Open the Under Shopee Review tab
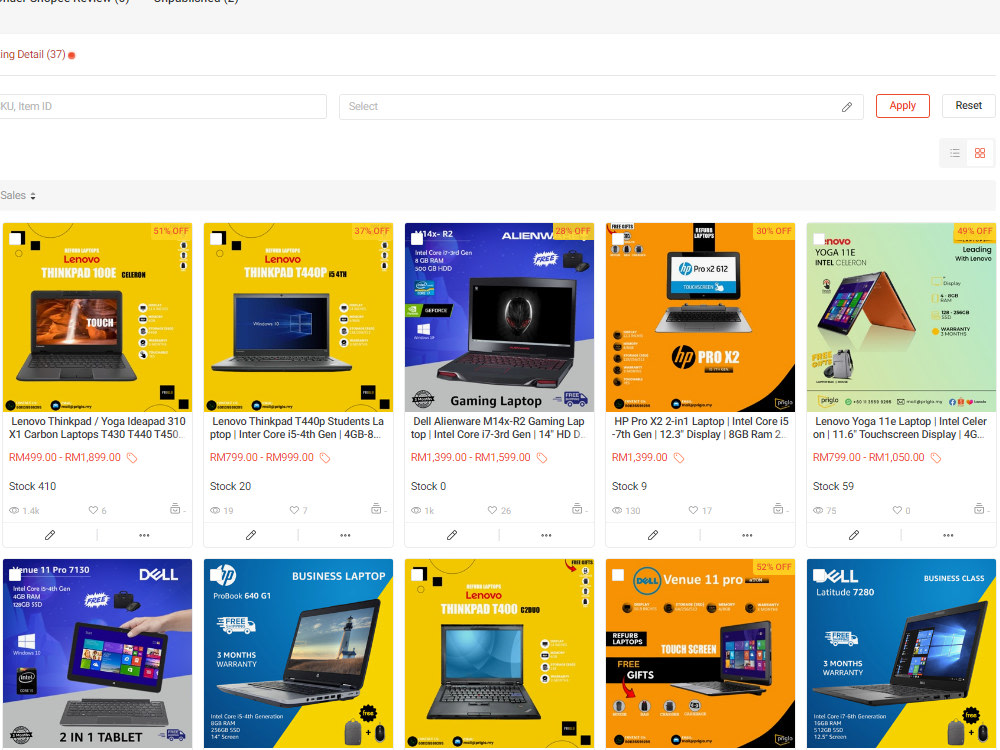 [x=64, y=2]
